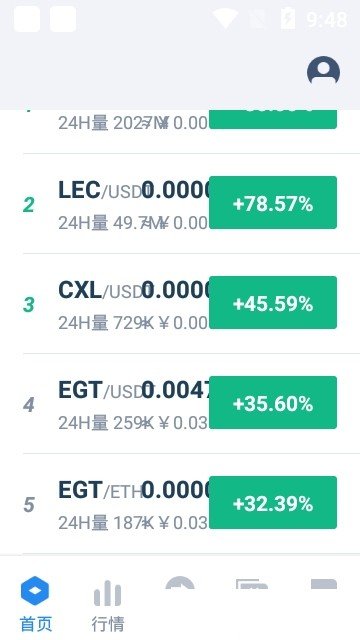The image size is (360, 640).
Task: Click the +32.39% change button
Action: (273, 502)
